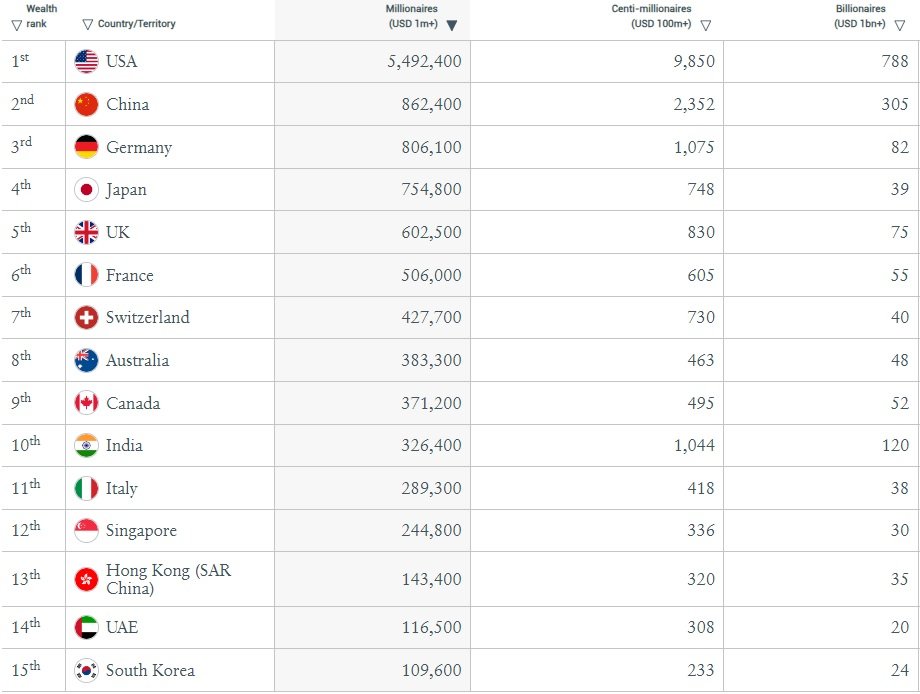Click Australia's millionaires value 383,300

(431, 360)
